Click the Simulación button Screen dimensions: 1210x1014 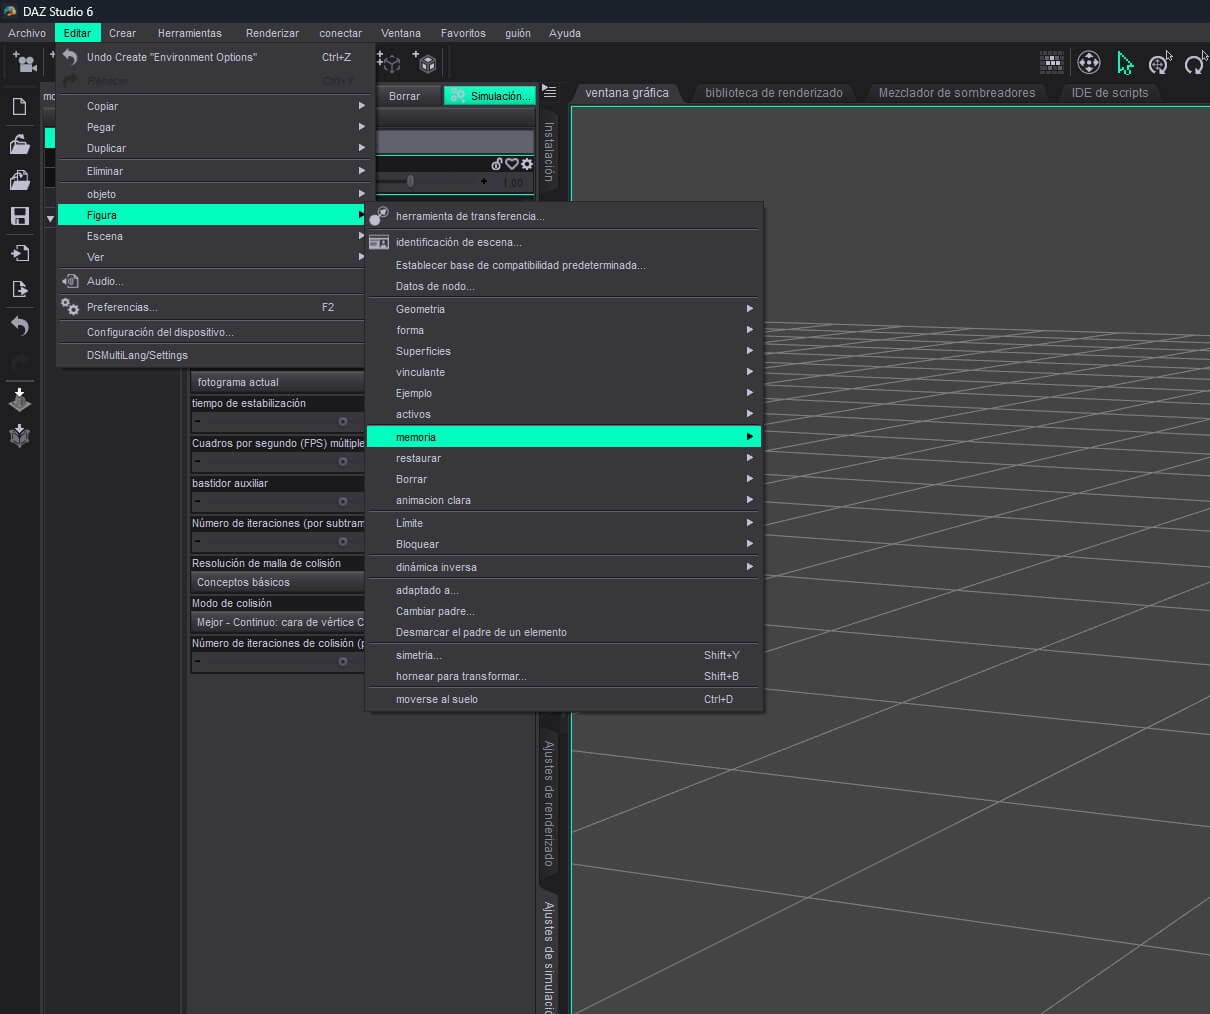click(490, 96)
